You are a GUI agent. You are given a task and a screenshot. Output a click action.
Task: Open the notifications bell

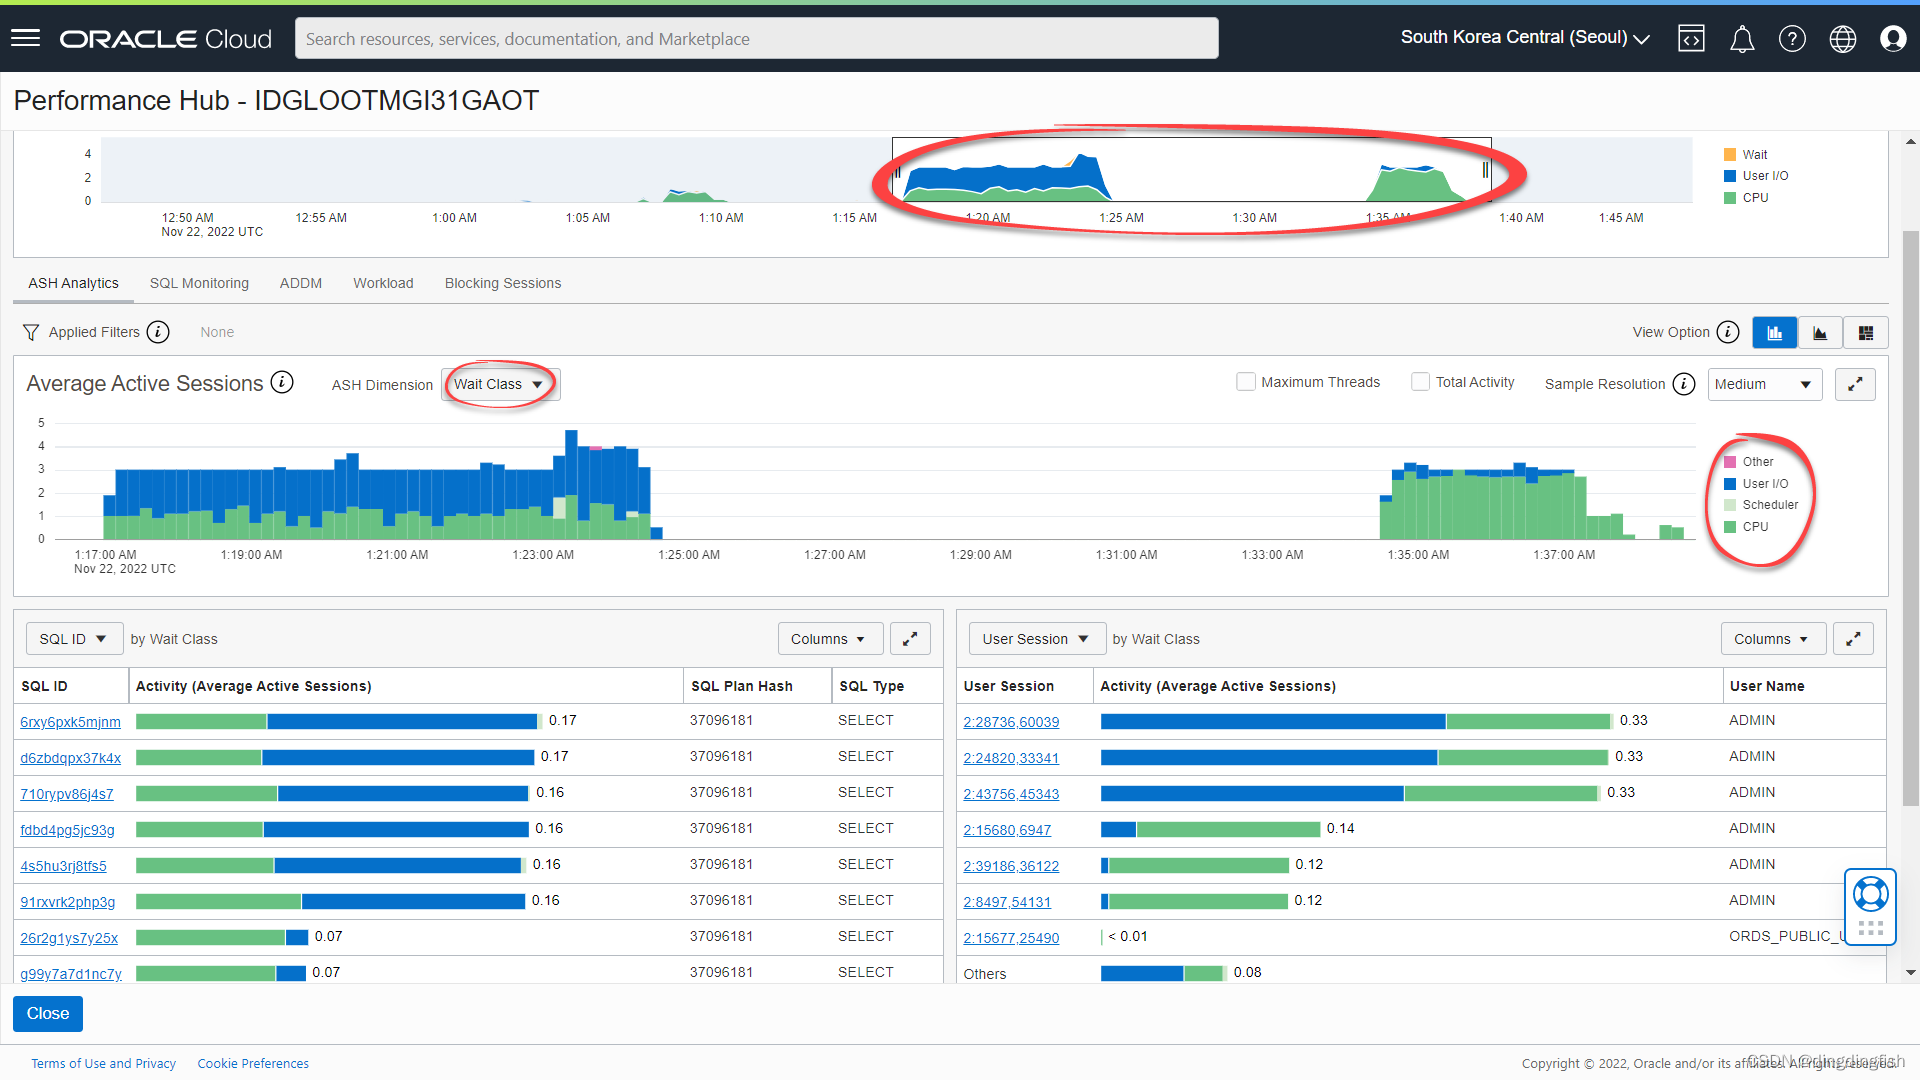(x=1742, y=38)
